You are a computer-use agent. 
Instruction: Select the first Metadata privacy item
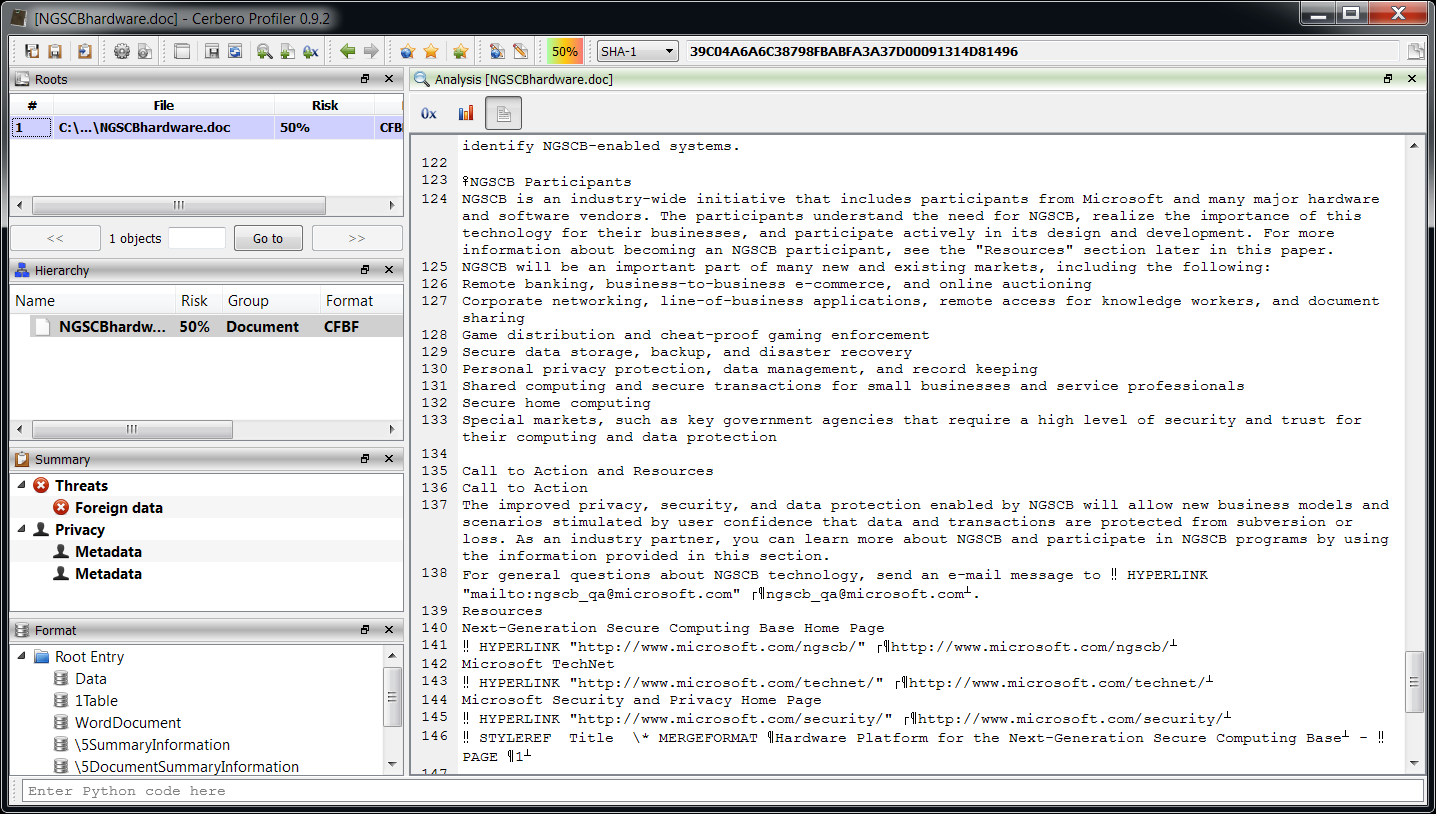click(108, 551)
